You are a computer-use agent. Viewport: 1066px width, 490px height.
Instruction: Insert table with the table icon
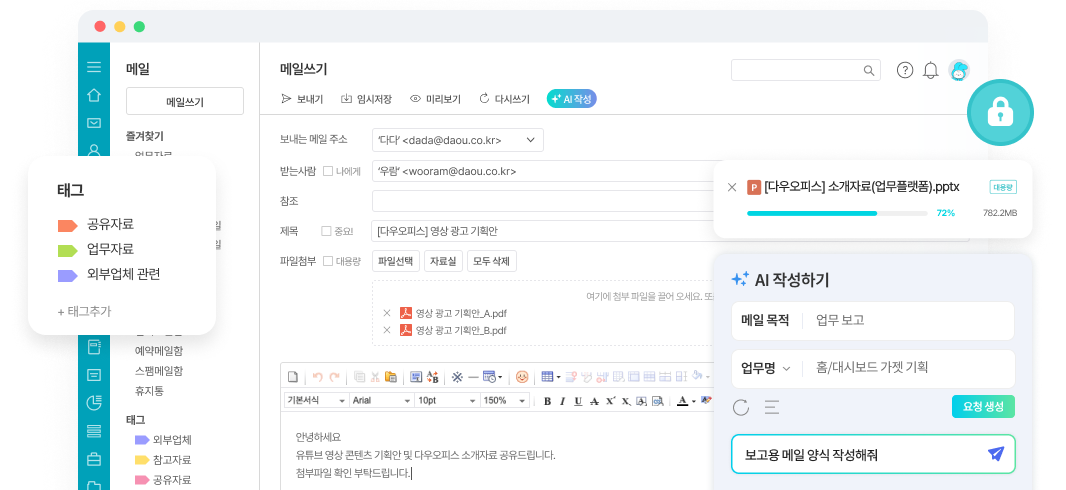(x=547, y=377)
